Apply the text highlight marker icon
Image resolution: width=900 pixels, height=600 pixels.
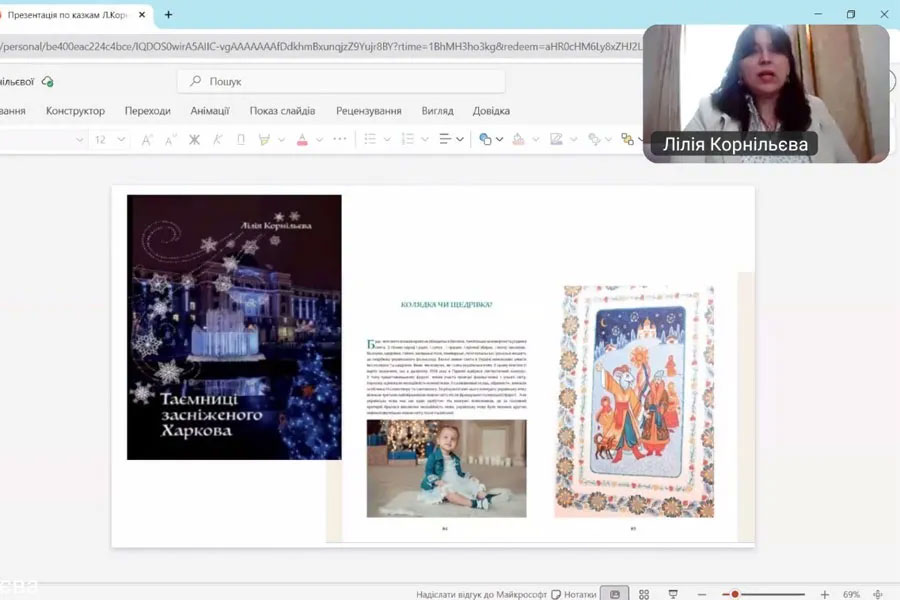265,139
